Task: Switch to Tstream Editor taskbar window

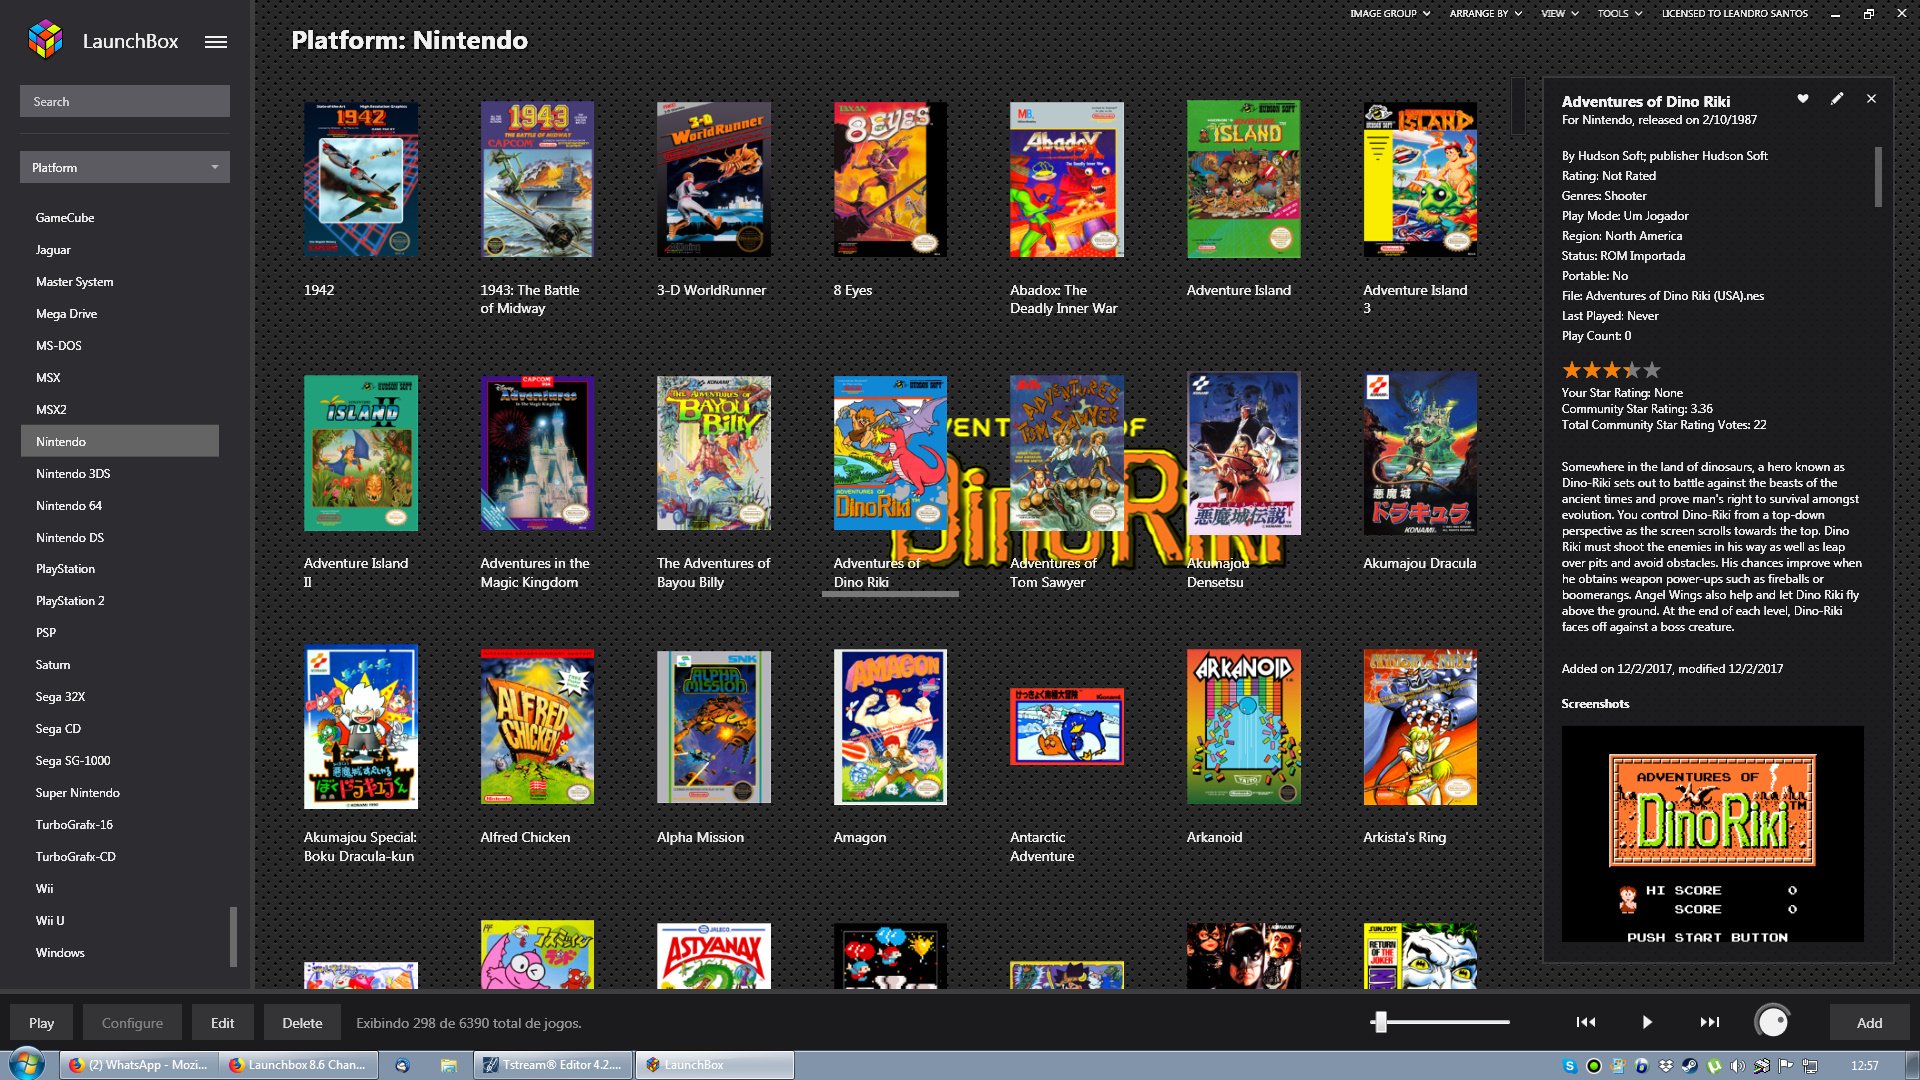Action: coord(553,1065)
